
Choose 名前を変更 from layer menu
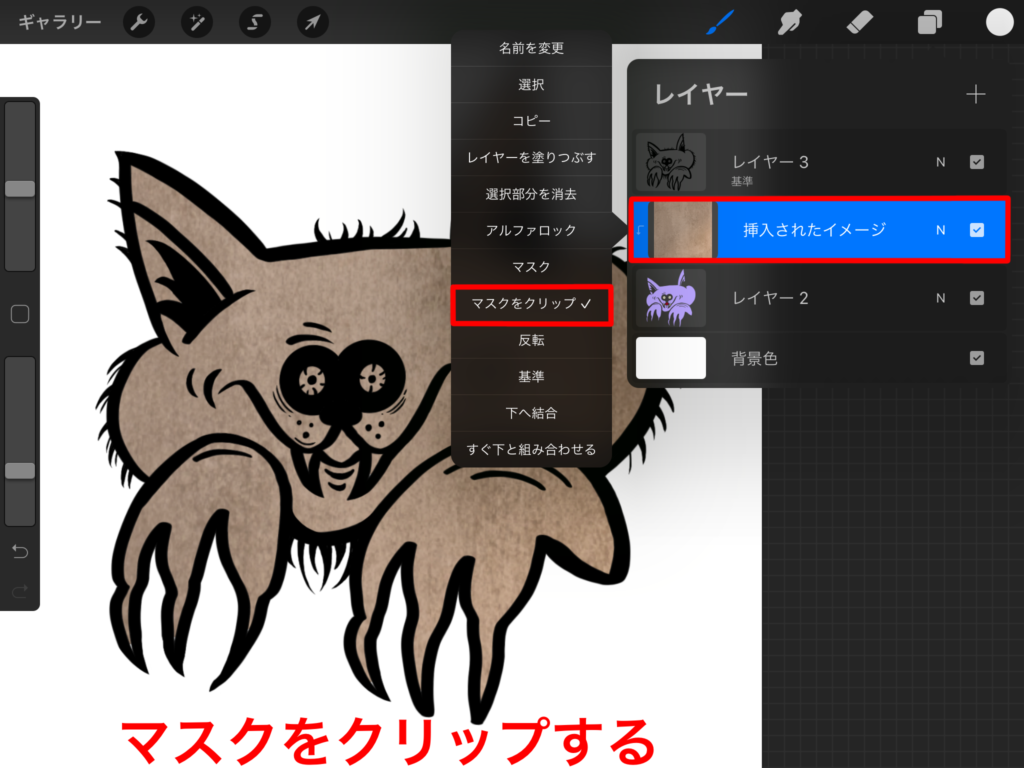tap(531, 48)
